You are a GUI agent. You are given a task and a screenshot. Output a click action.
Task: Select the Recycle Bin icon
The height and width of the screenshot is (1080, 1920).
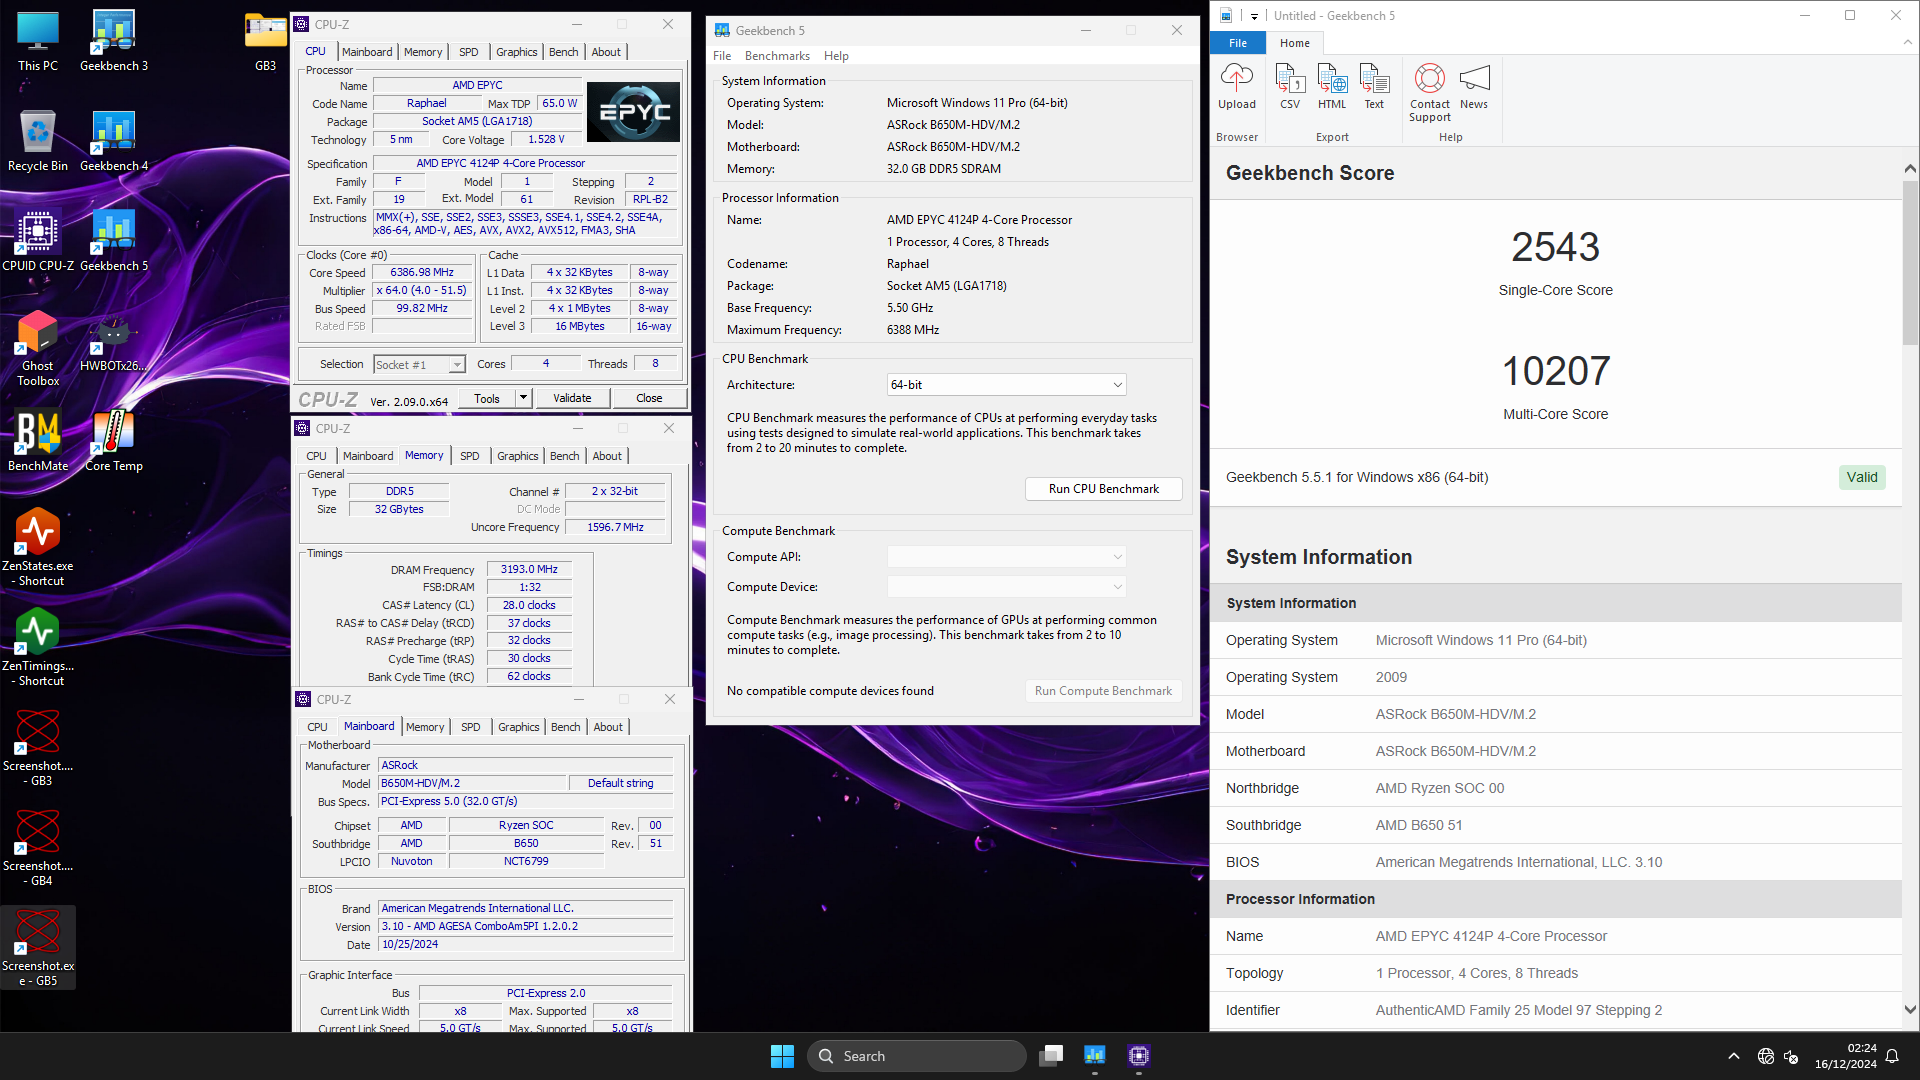click(x=38, y=142)
